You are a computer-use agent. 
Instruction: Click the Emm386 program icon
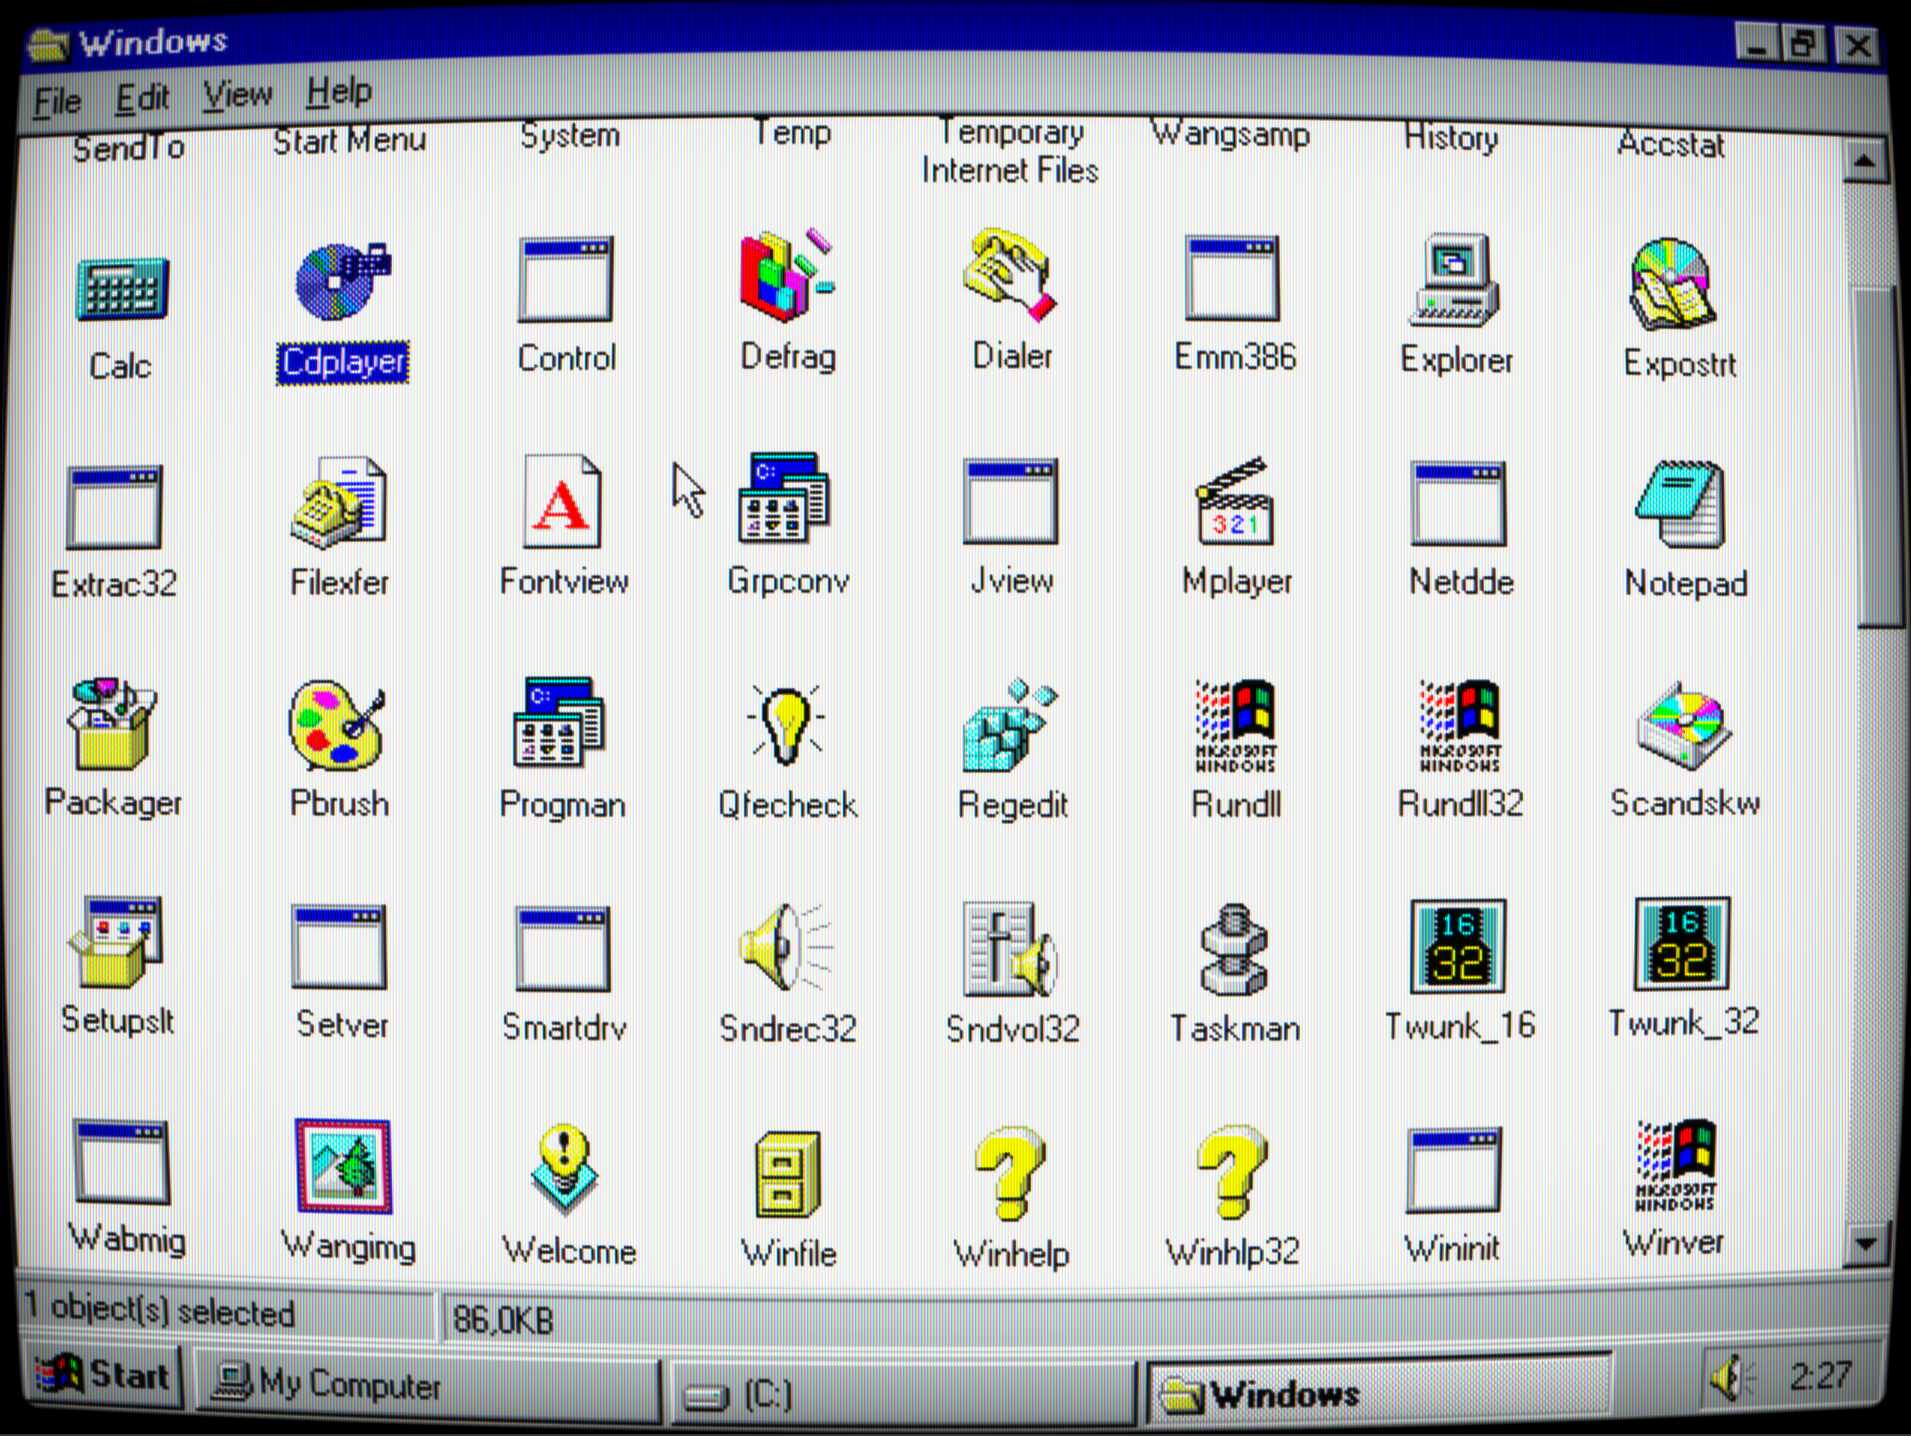[1232, 278]
